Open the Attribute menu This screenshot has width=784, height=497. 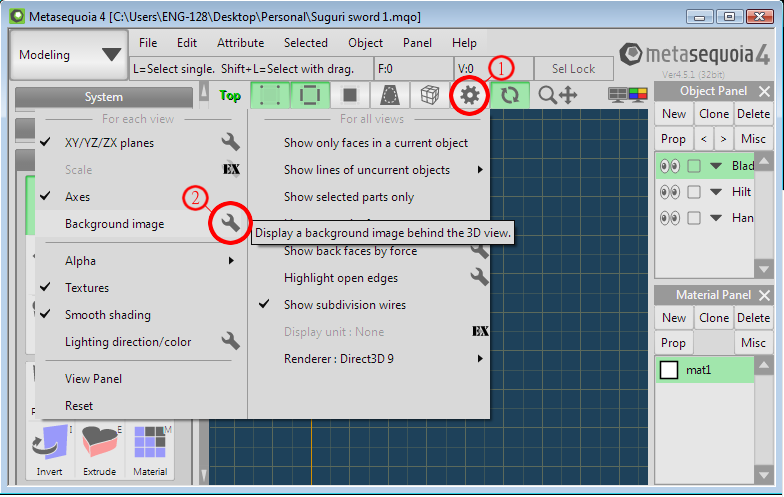240,43
